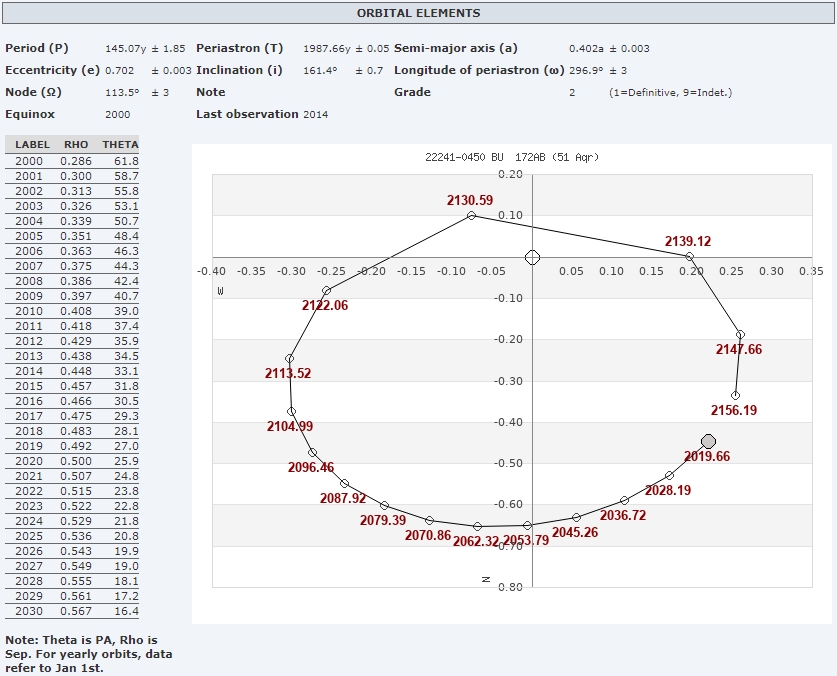Image resolution: width=837 pixels, height=676 pixels.
Task: Select the orbit point labeled 2130.59
Action: point(471,215)
